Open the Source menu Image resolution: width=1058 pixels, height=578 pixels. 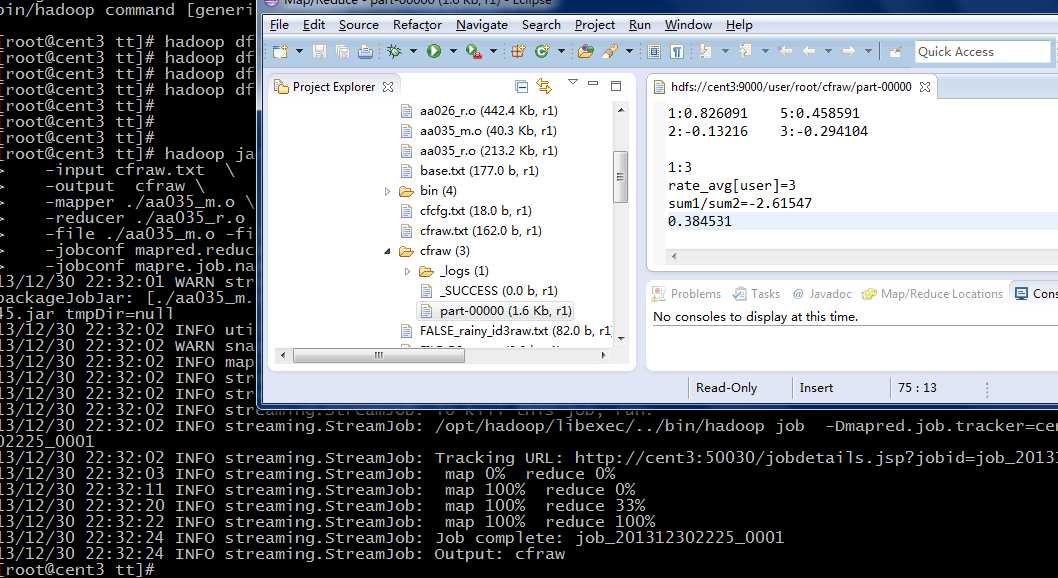(358, 25)
